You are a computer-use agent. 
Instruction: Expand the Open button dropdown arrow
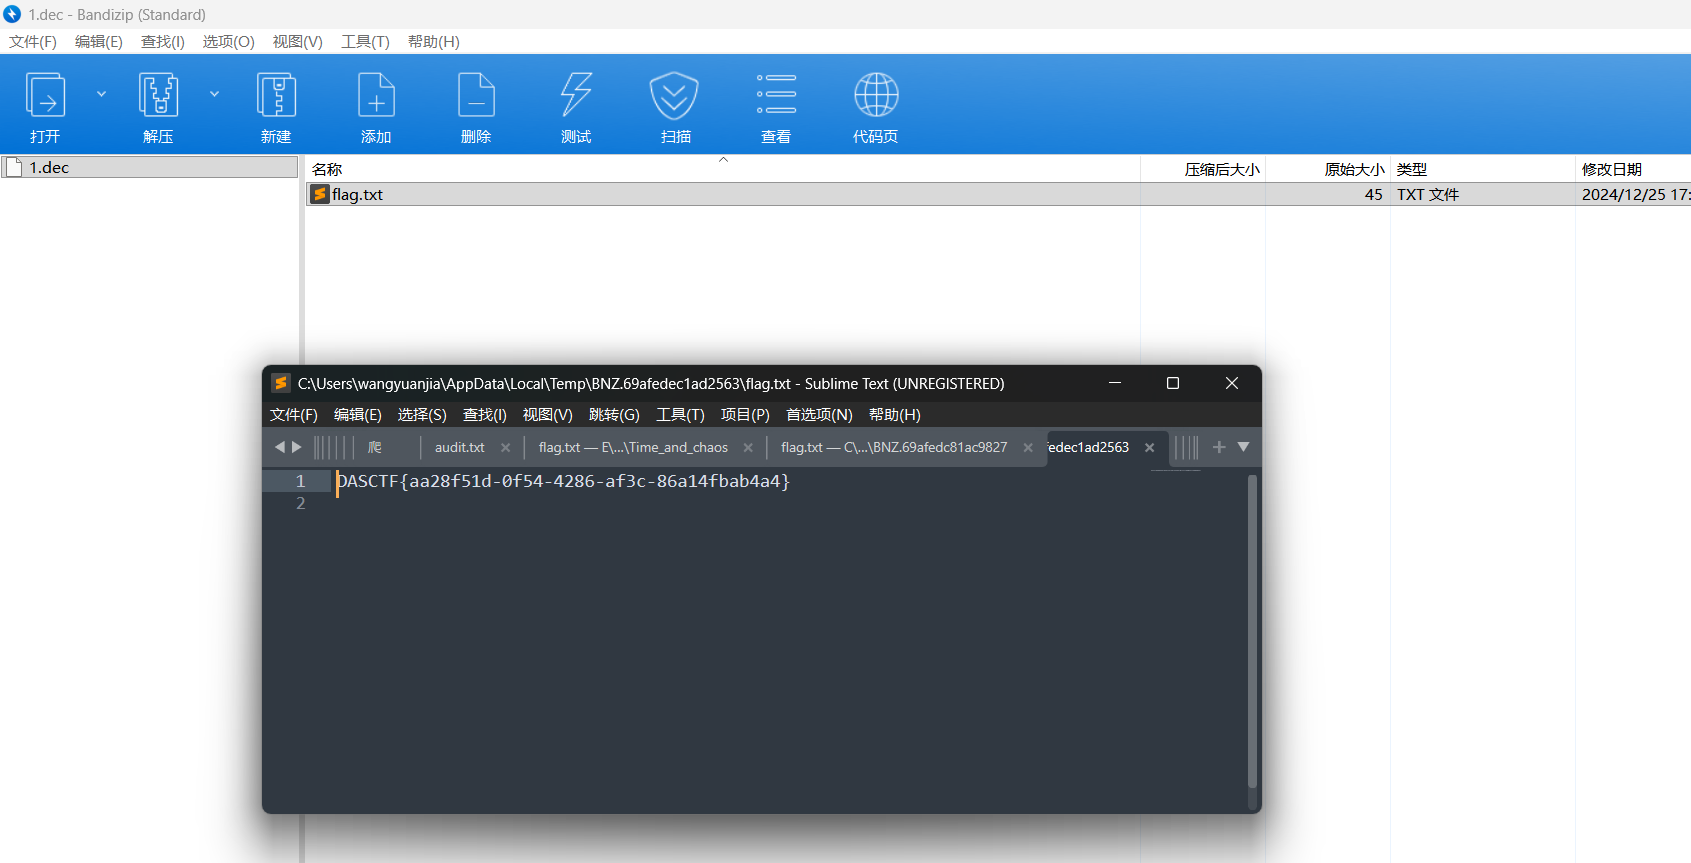pyautogui.click(x=101, y=94)
